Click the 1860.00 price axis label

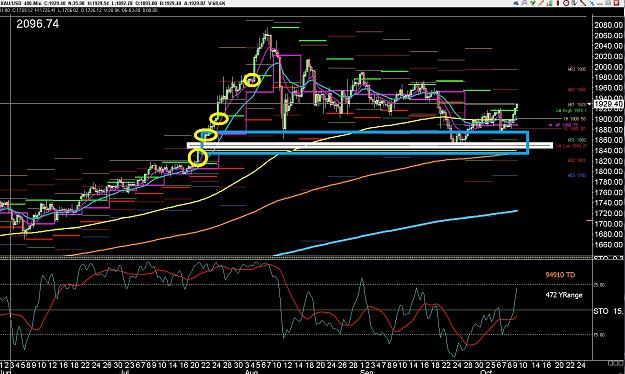click(608, 140)
